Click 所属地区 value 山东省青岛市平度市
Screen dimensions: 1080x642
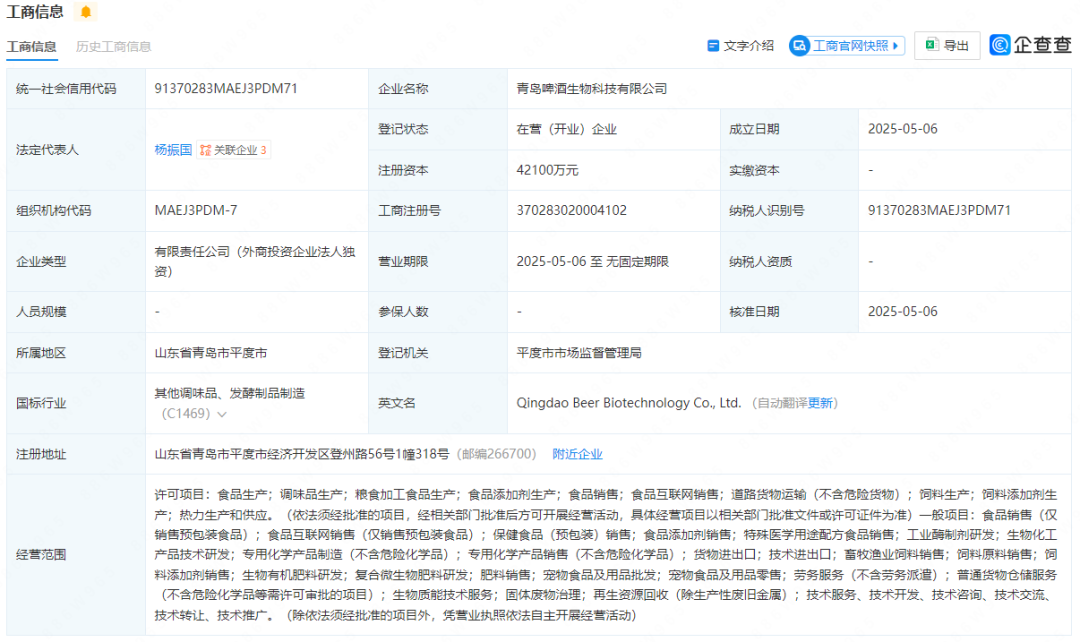(x=211, y=353)
